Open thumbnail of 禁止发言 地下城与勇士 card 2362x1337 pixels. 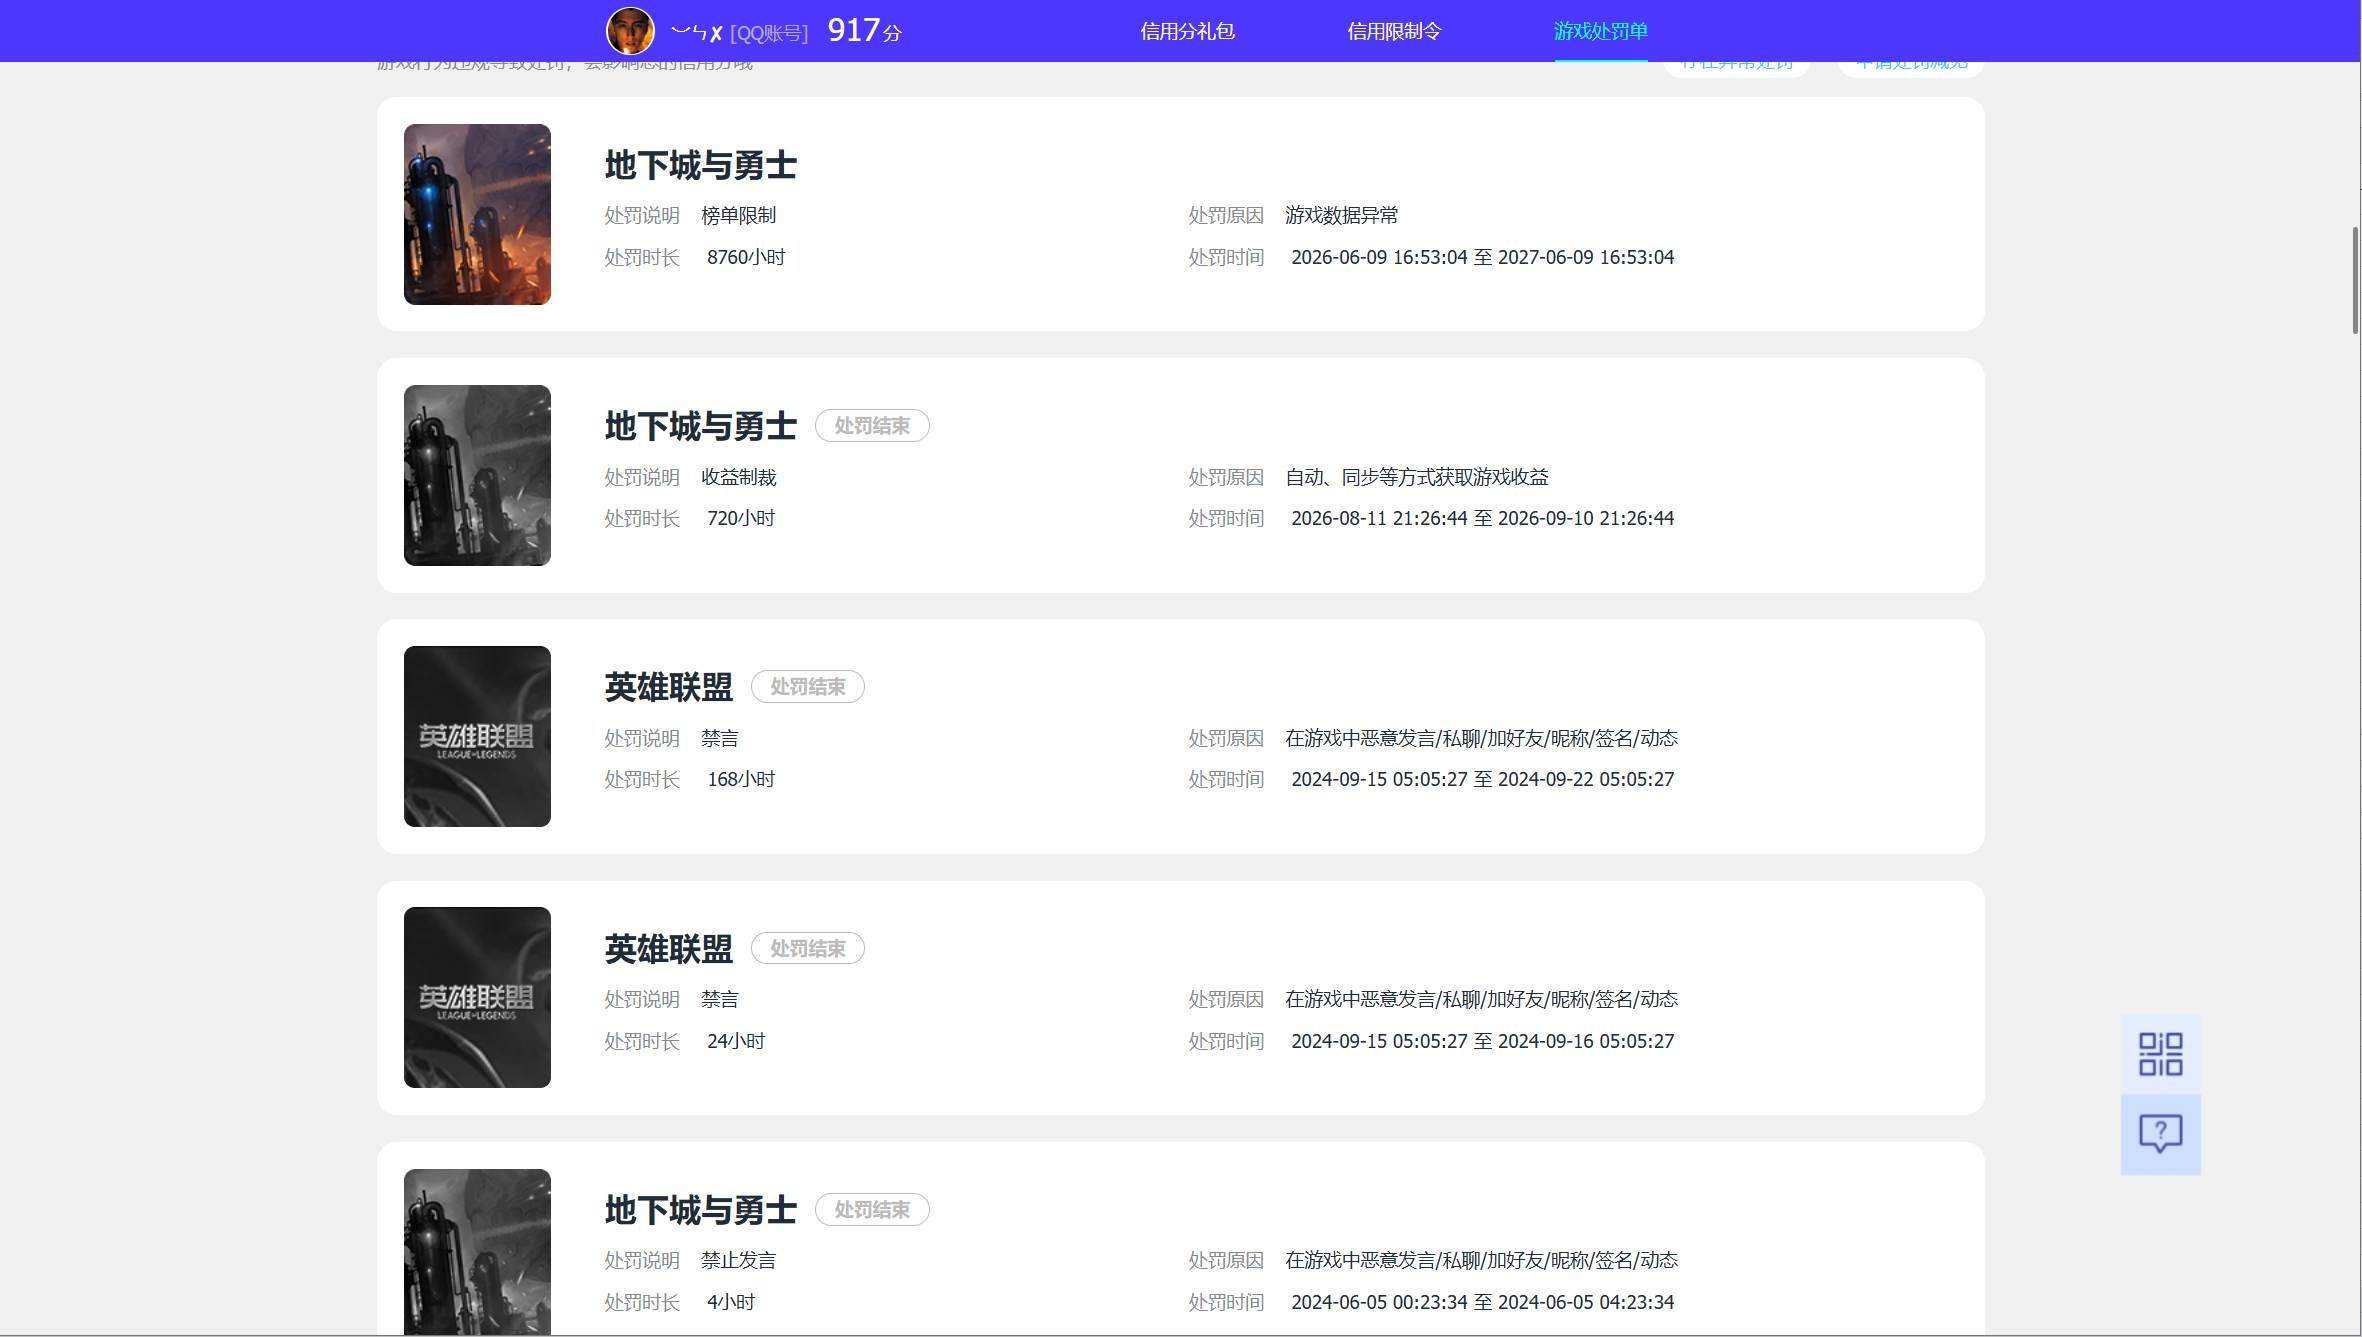tap(477, 1252)
